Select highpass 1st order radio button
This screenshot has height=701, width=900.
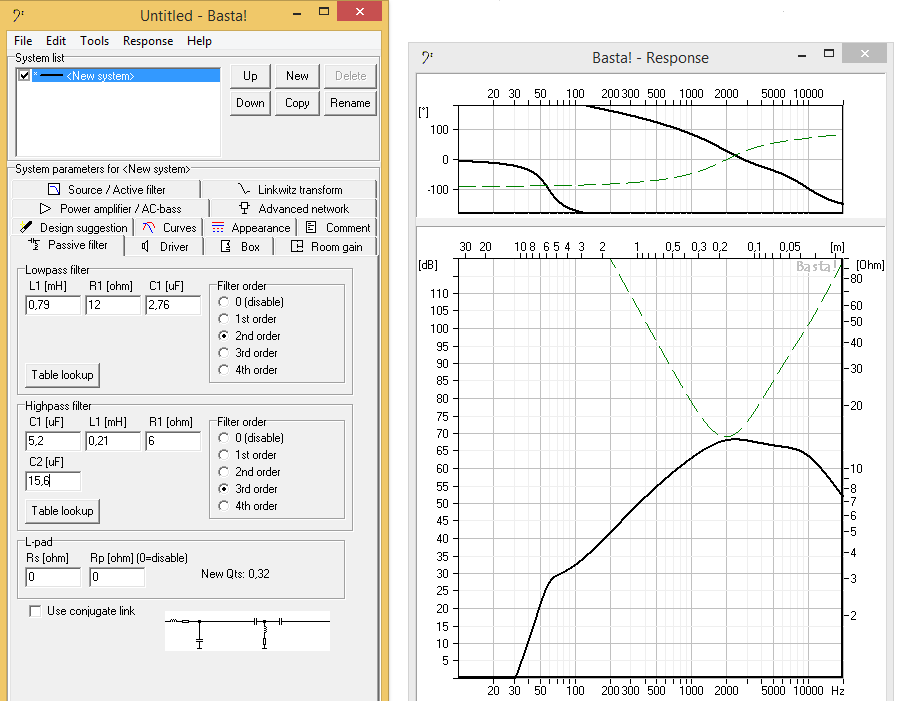pos(224,455)
